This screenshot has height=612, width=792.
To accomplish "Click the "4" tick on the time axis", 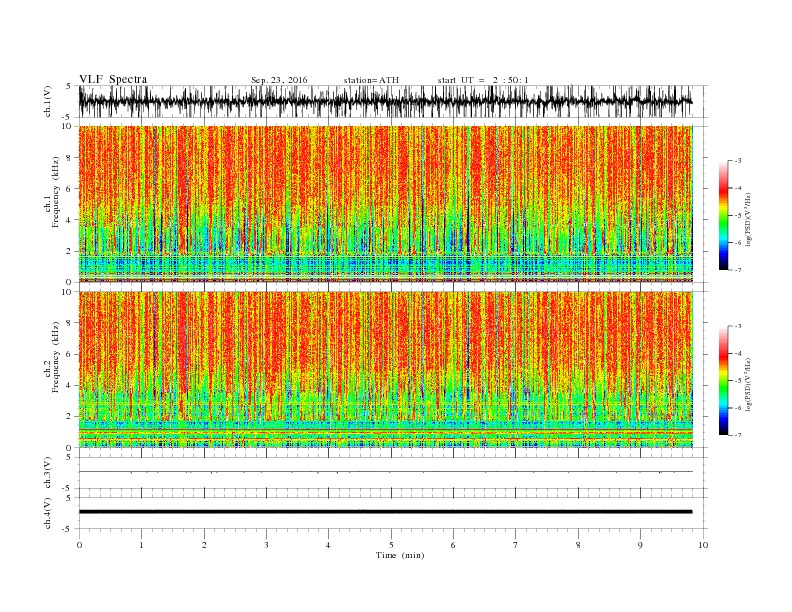I will pos(328,545).
